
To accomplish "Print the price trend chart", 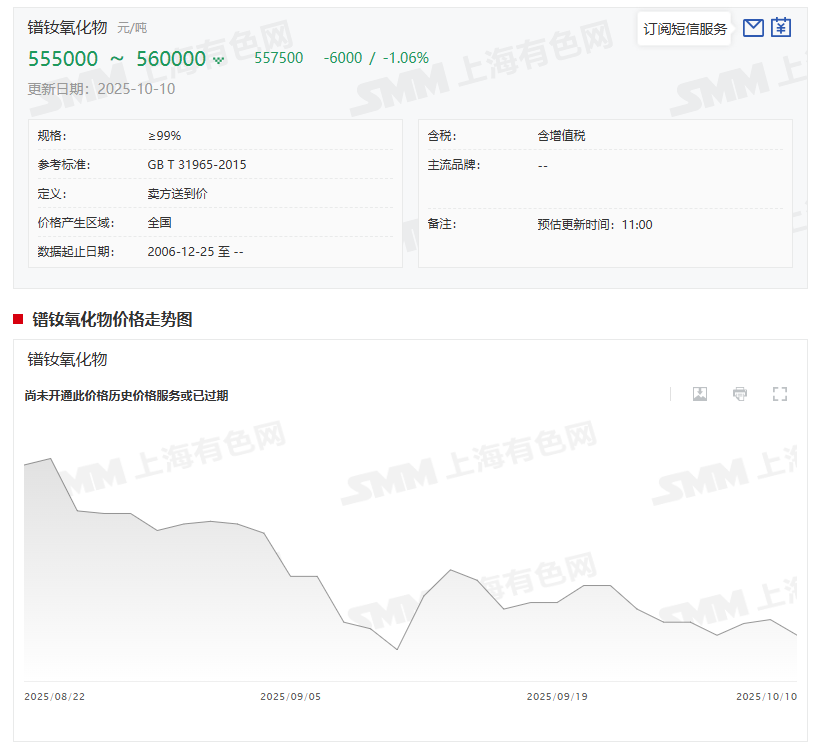I will 740,394.
